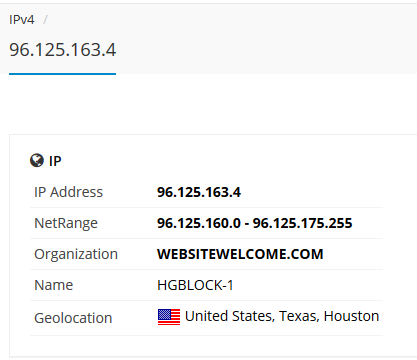Select the HGBLOCK-1 network name

click(195, 285)
